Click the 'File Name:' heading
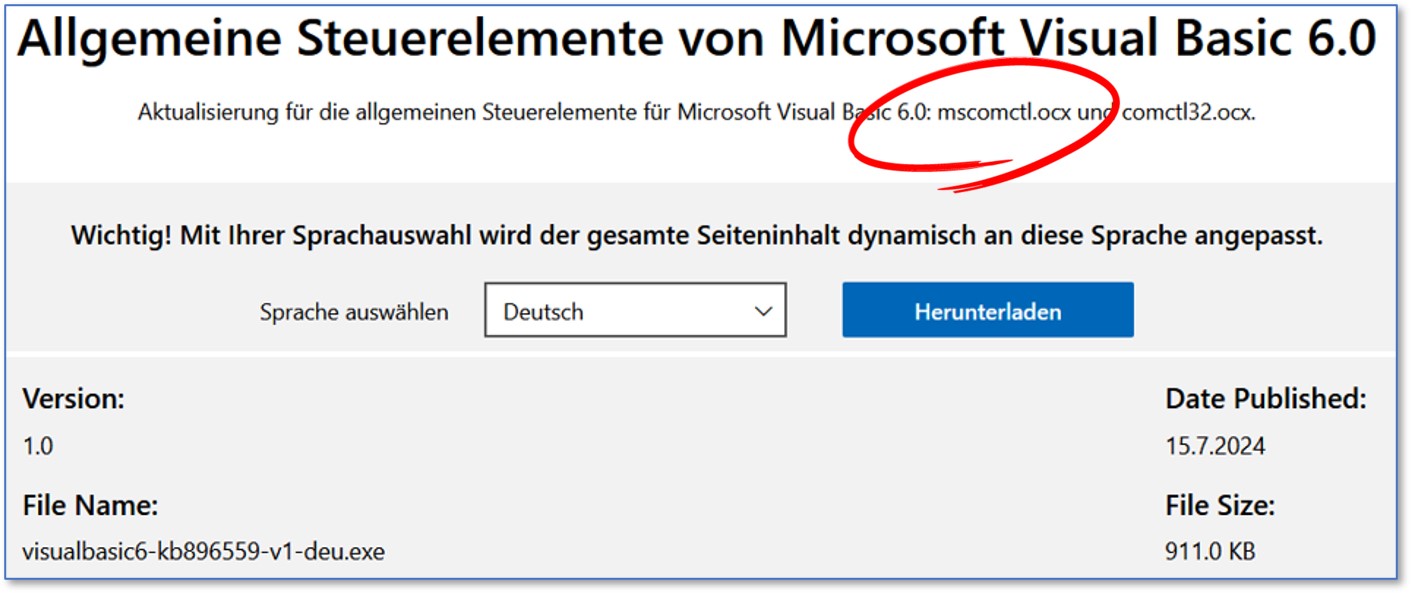 click(90, 506)
